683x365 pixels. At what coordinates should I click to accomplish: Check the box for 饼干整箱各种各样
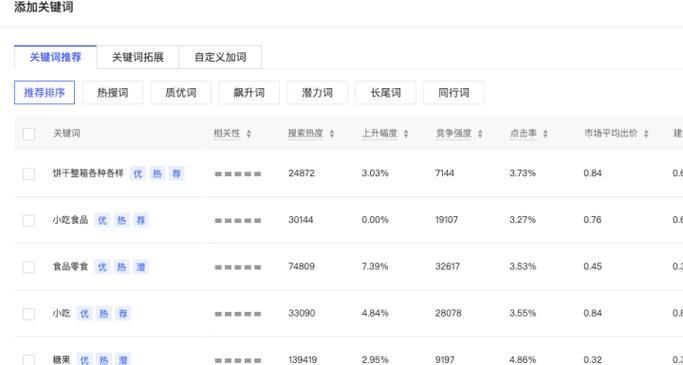point(29,174)
